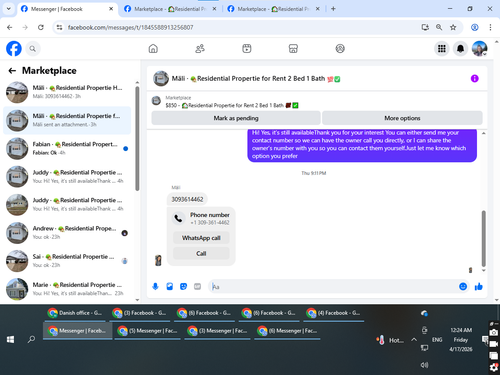Open second Juddy conversation with house photo

click(67, 204)
